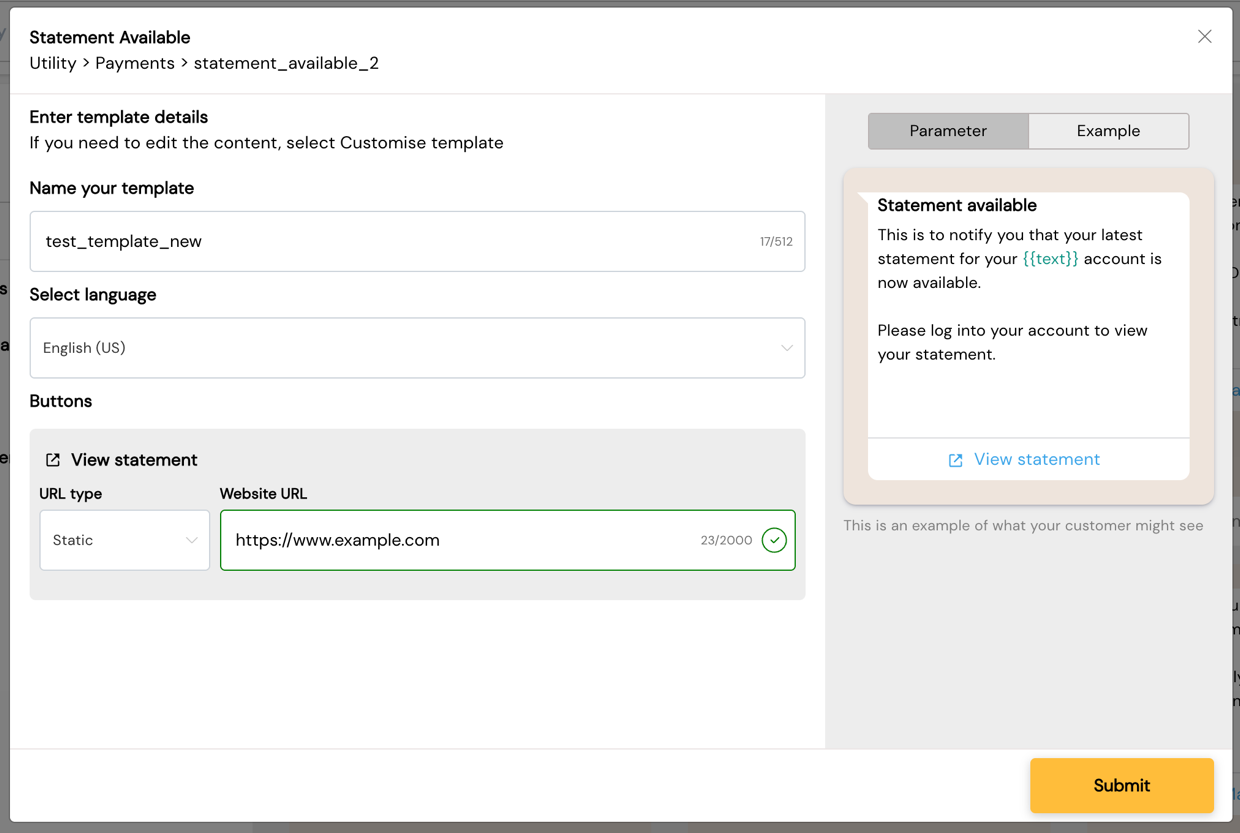The width and height of the screenshot is (1240, 833).
Task: Click the template name input field
Action: click(417, 241)
